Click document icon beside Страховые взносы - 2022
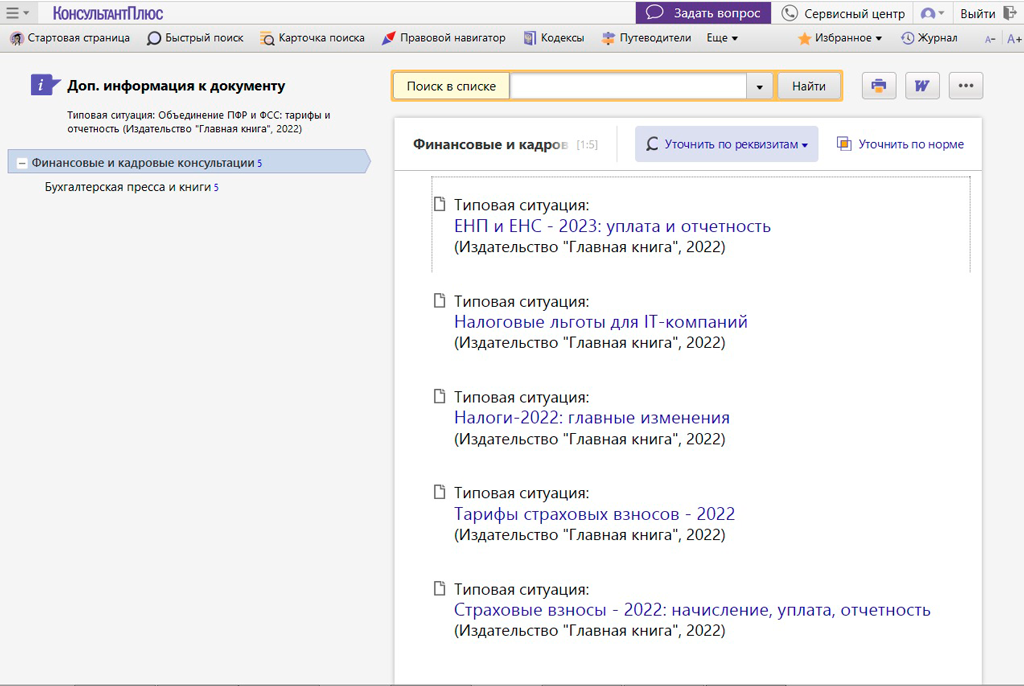Viewport: 1024px width, 686px height. coord(440,588)
